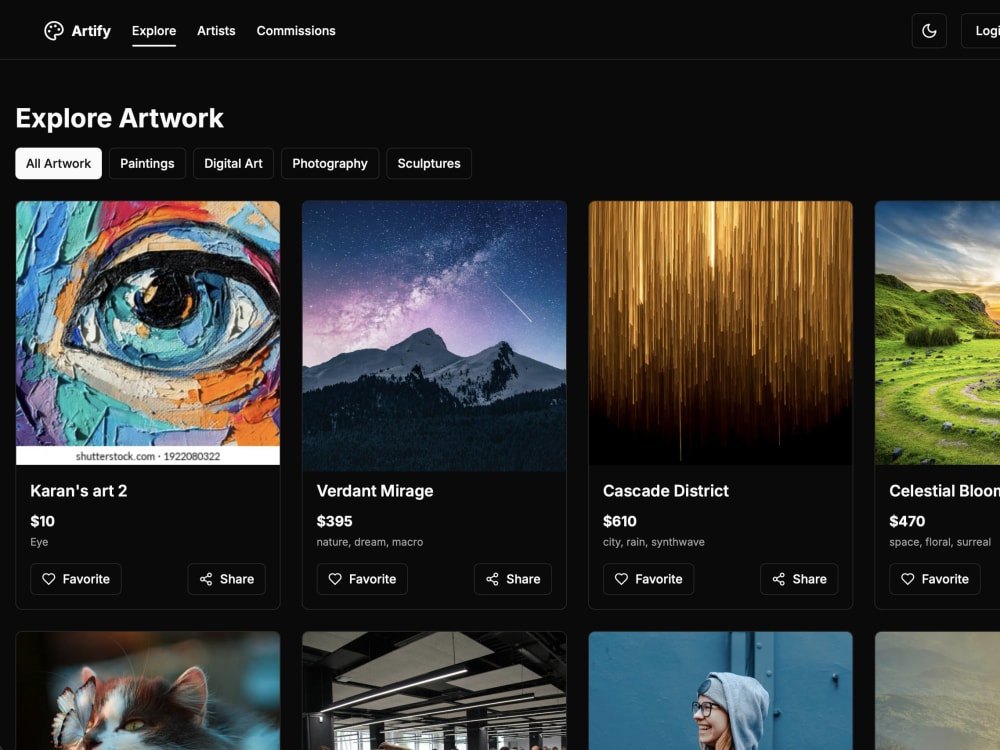Click the Login button
This screenshot has width=1000, height=750.
[982, 31]
